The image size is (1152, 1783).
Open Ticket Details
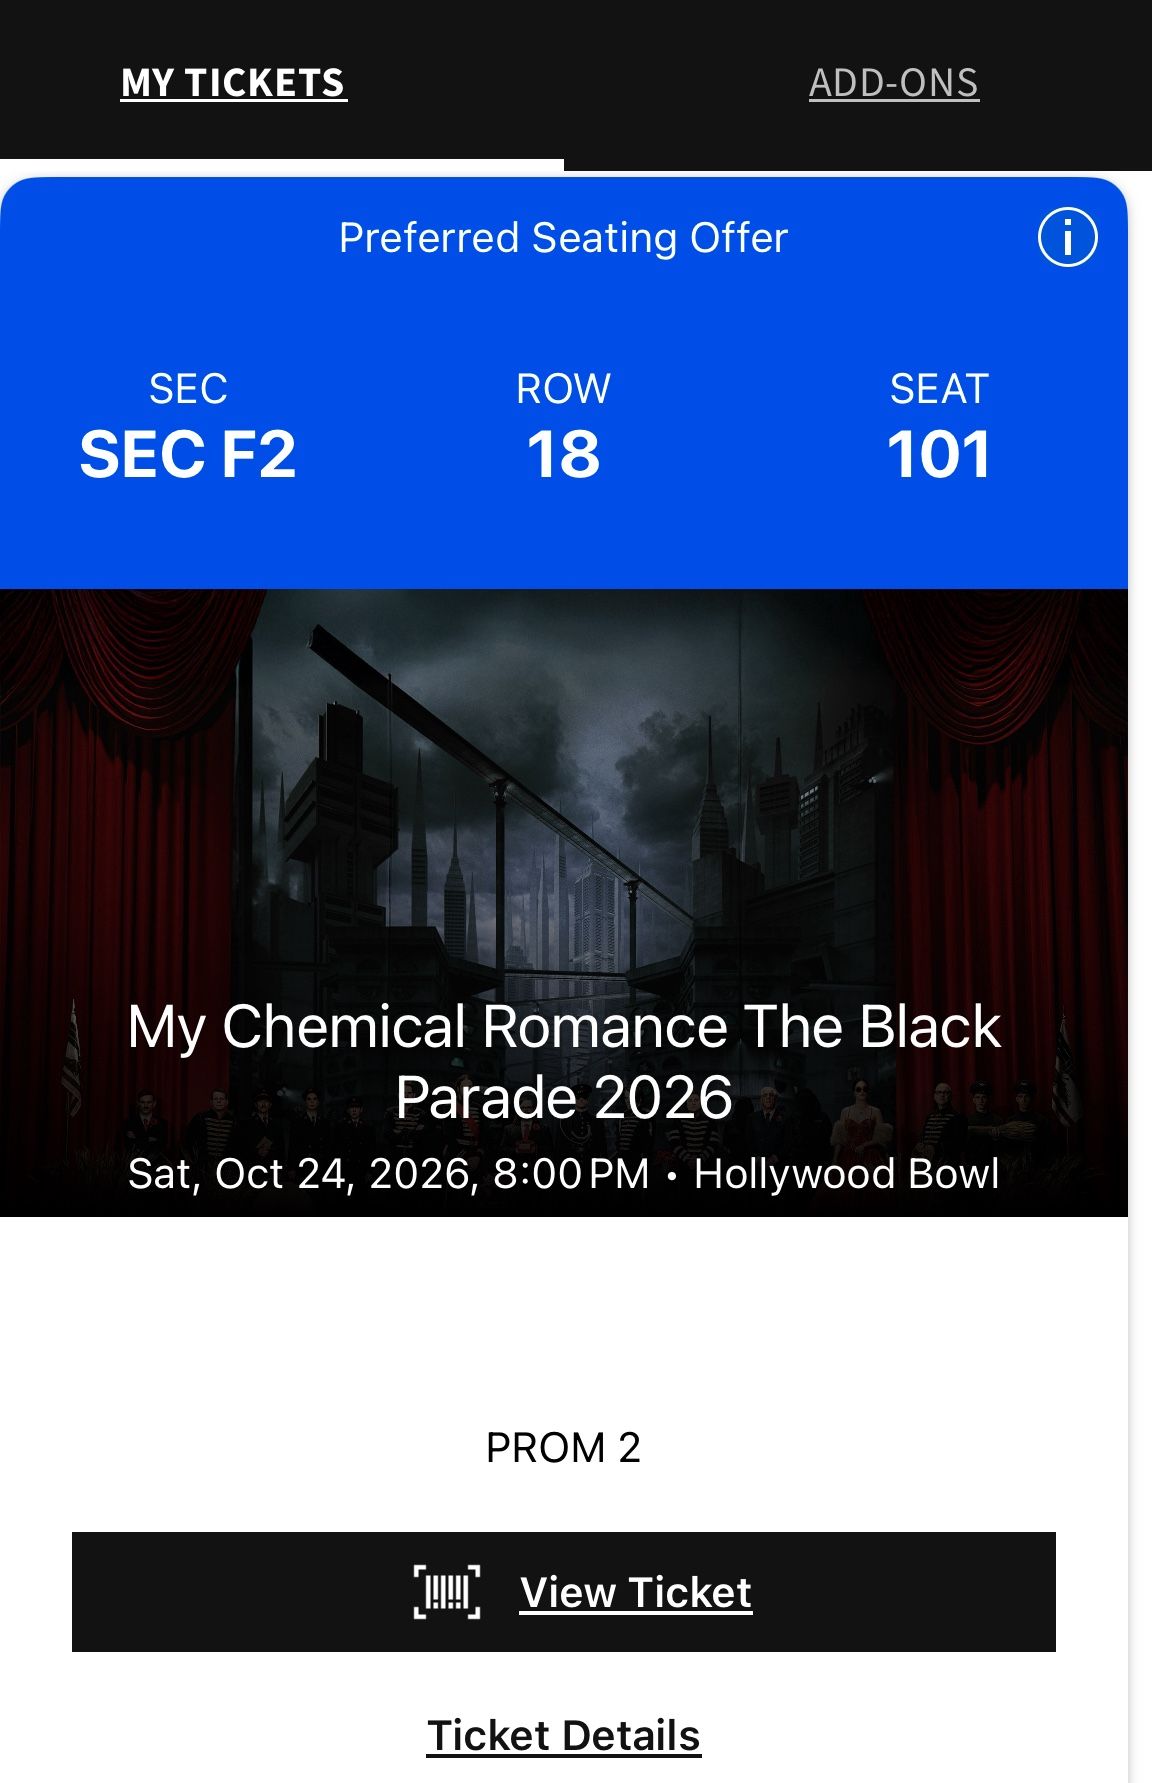(564, 1737)
